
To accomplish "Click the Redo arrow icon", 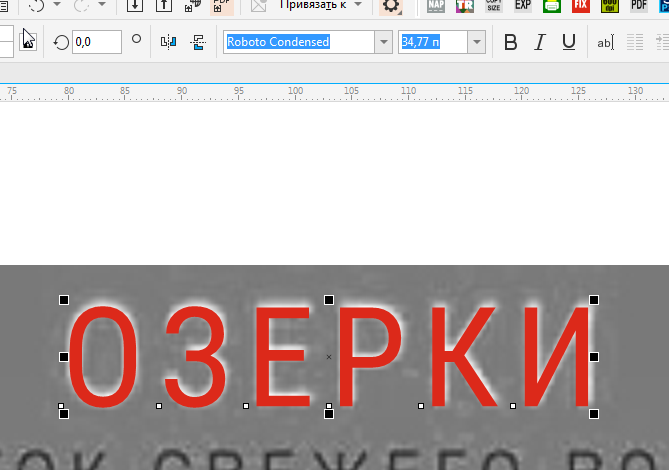I will click(x=82, y=5).
